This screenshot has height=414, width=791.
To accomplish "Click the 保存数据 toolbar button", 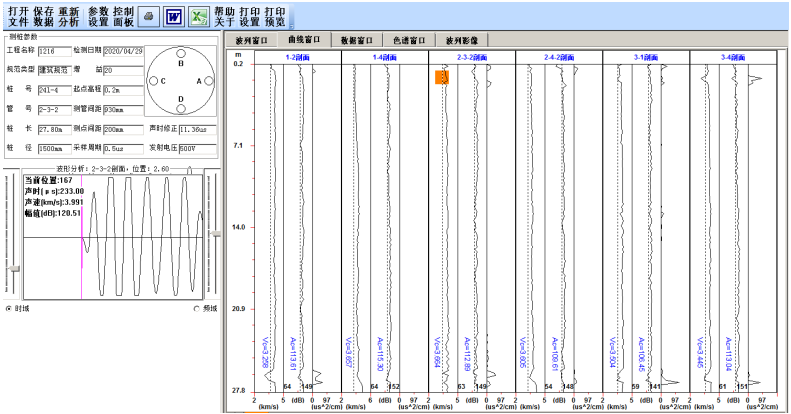I will point(43,17).
